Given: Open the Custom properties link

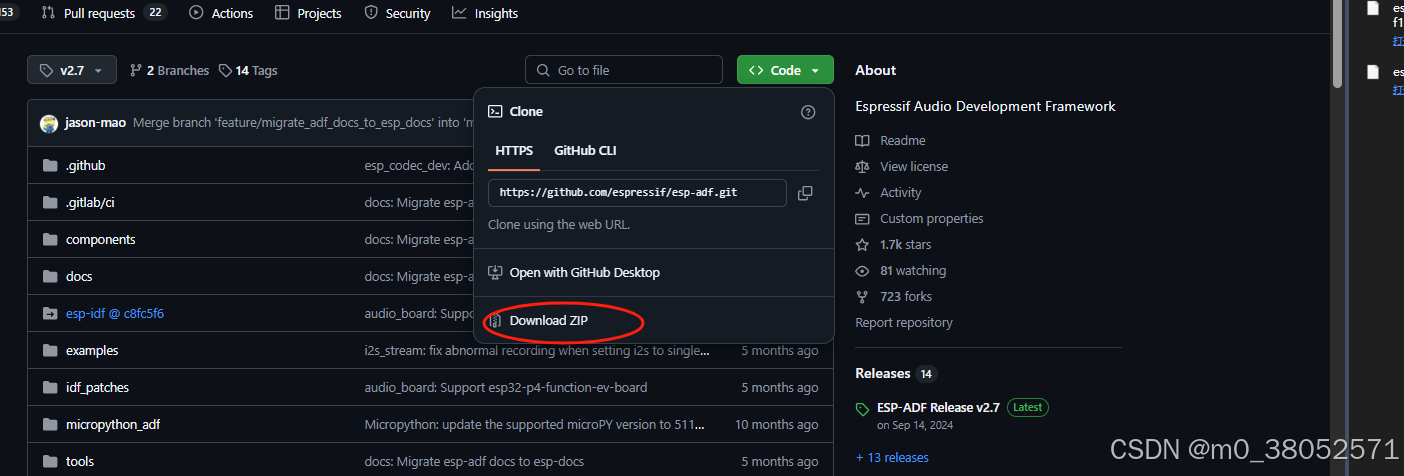Looking at the screenshot, I should 931,219.
